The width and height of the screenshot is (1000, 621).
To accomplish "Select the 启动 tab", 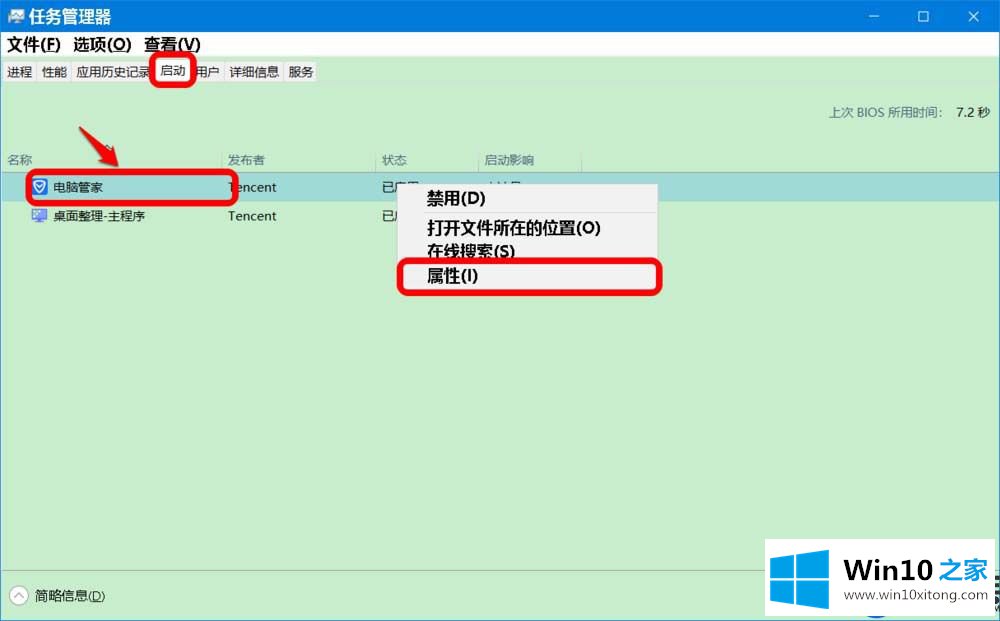I will click(173, 70).
